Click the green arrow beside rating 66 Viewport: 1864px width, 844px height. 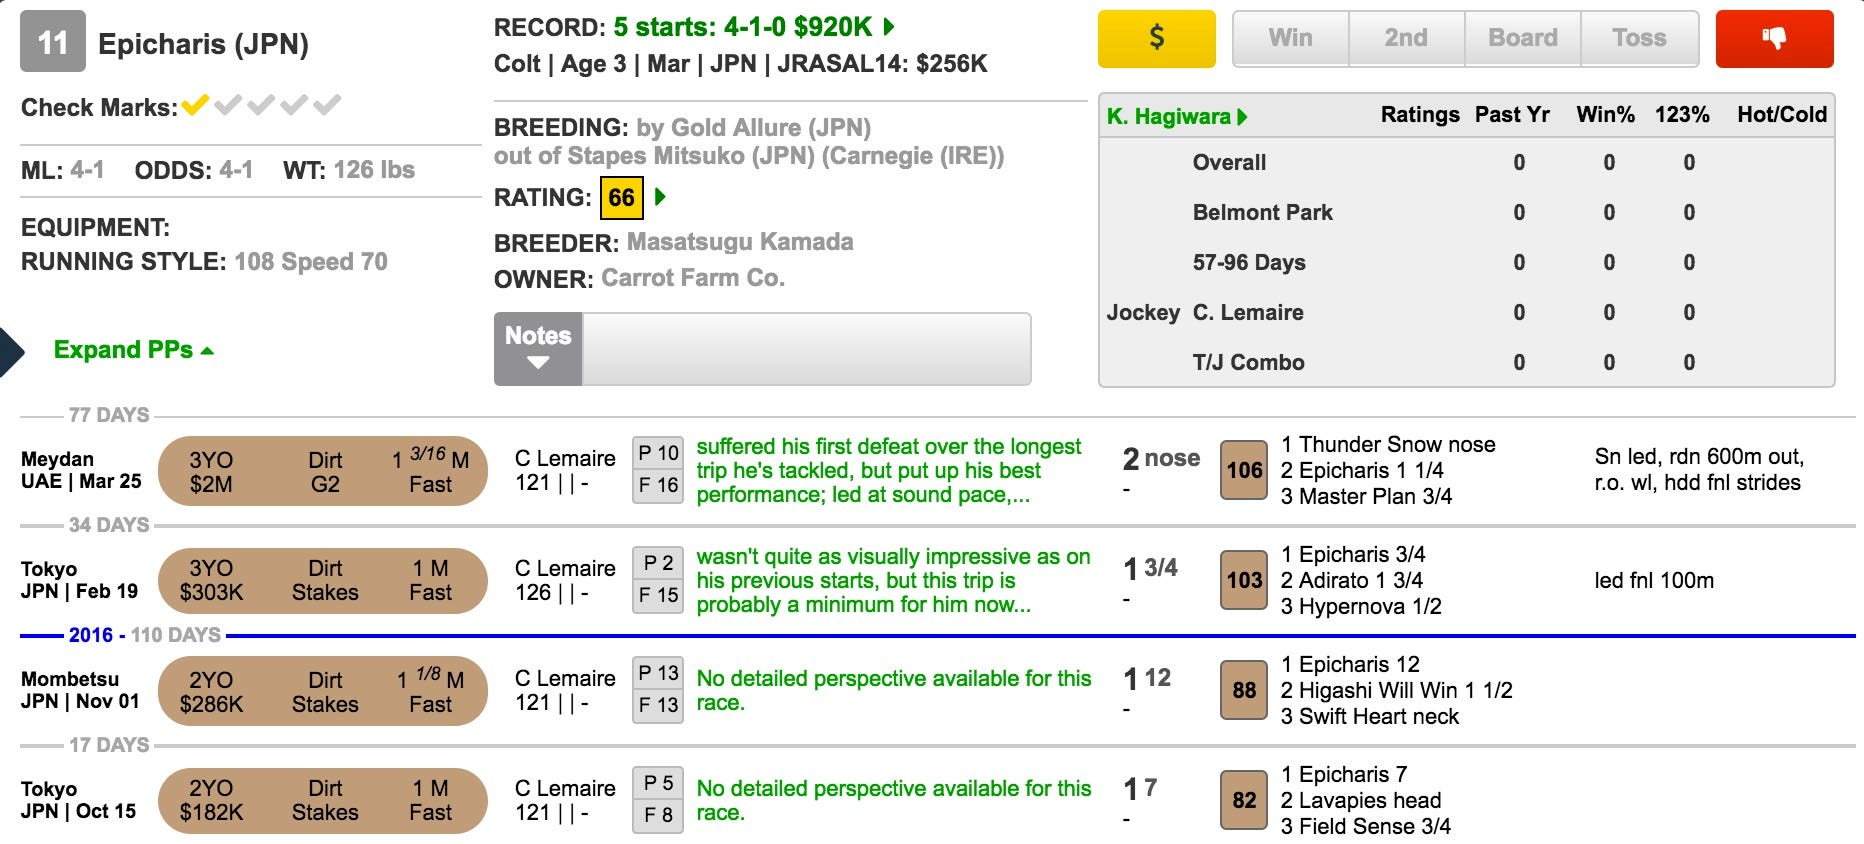pyautogui.click(x=660, y=197)
